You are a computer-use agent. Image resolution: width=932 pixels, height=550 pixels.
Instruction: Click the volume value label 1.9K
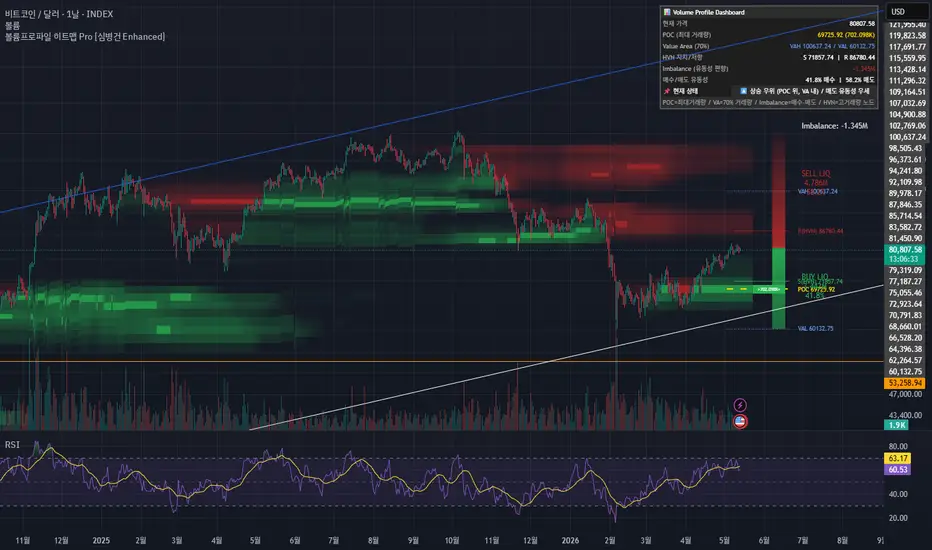click(x=896, y=425)
